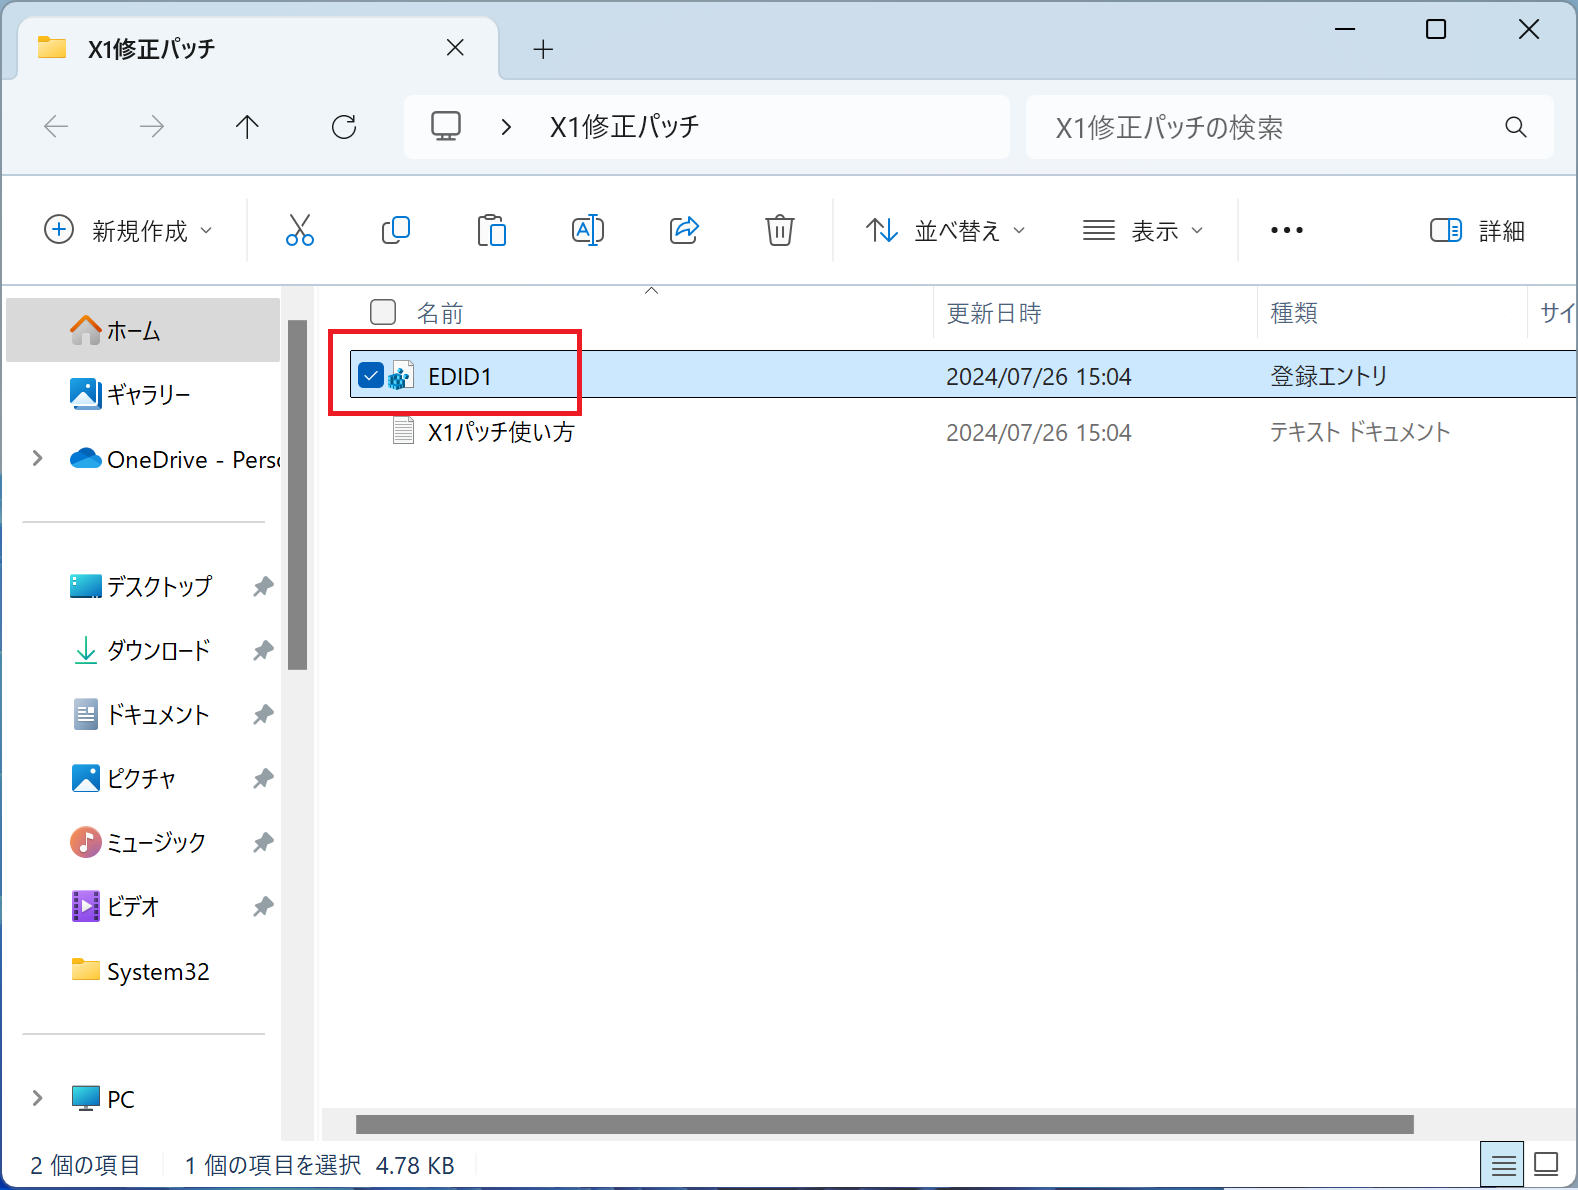Click the Delete trash can icon
The height and width of the screenshot is (1190, 1578).
779,230
